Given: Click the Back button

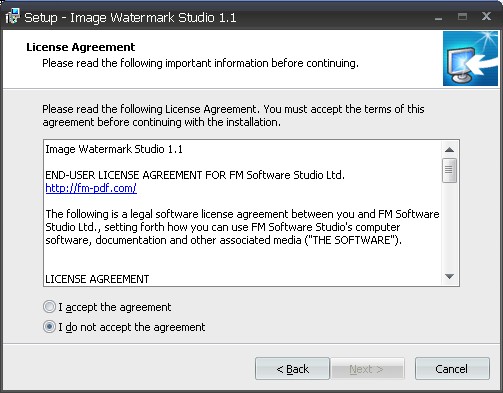Looking at the screenshot, I should click(292, 369).
